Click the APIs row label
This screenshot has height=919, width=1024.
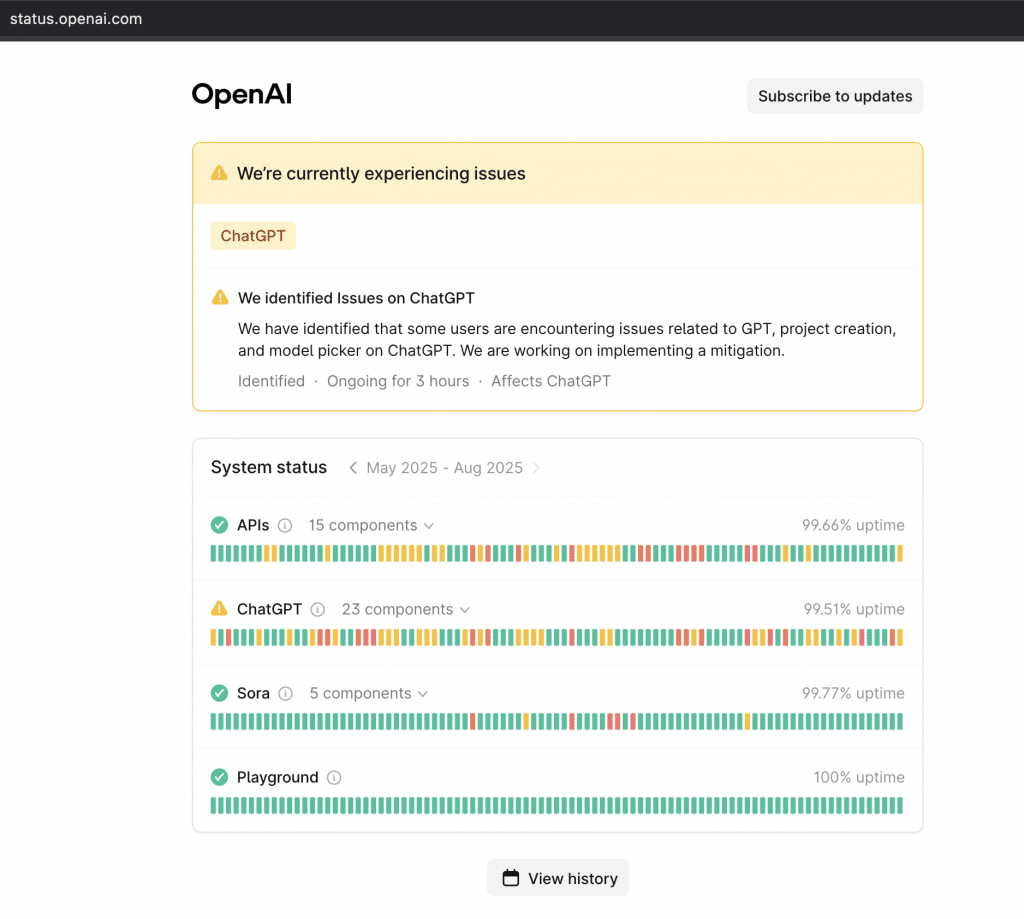253,526
